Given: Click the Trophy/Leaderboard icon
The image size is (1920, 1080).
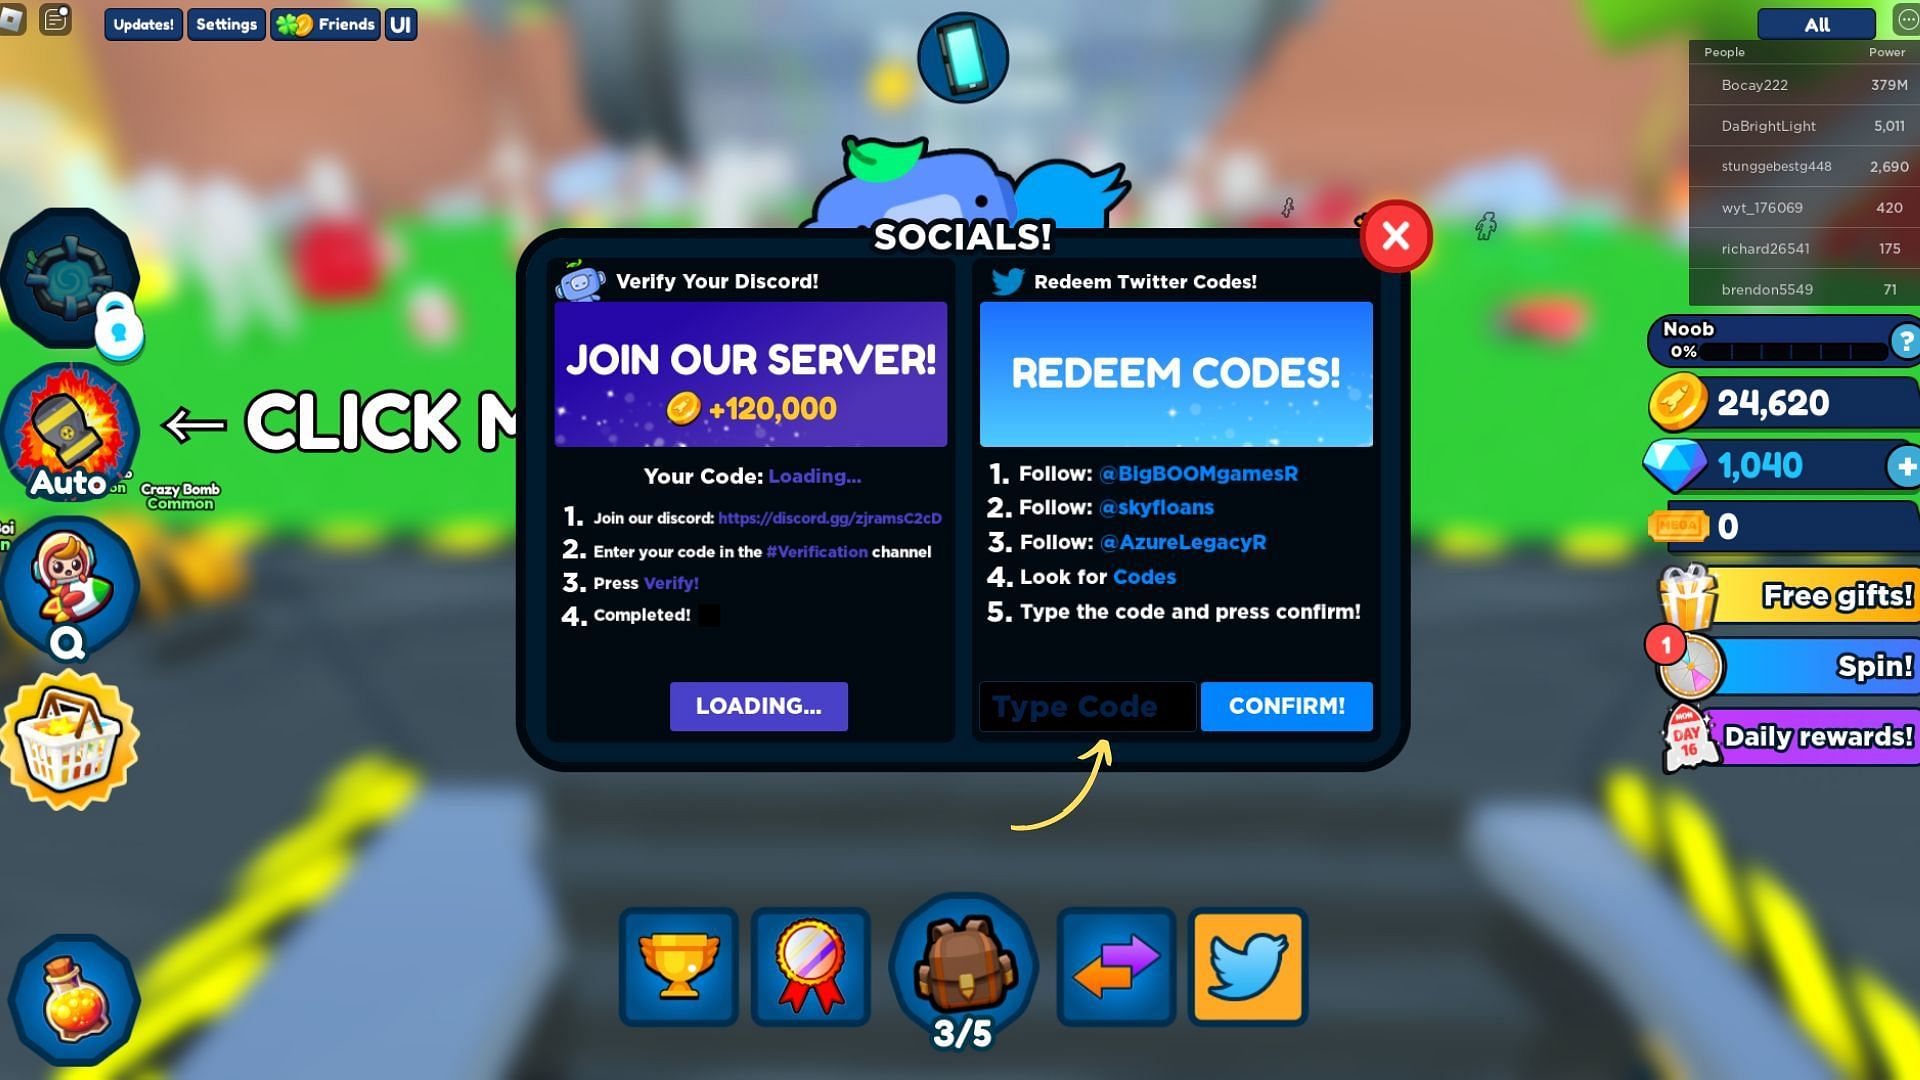Looking at the screenshot, I should 678,967.
